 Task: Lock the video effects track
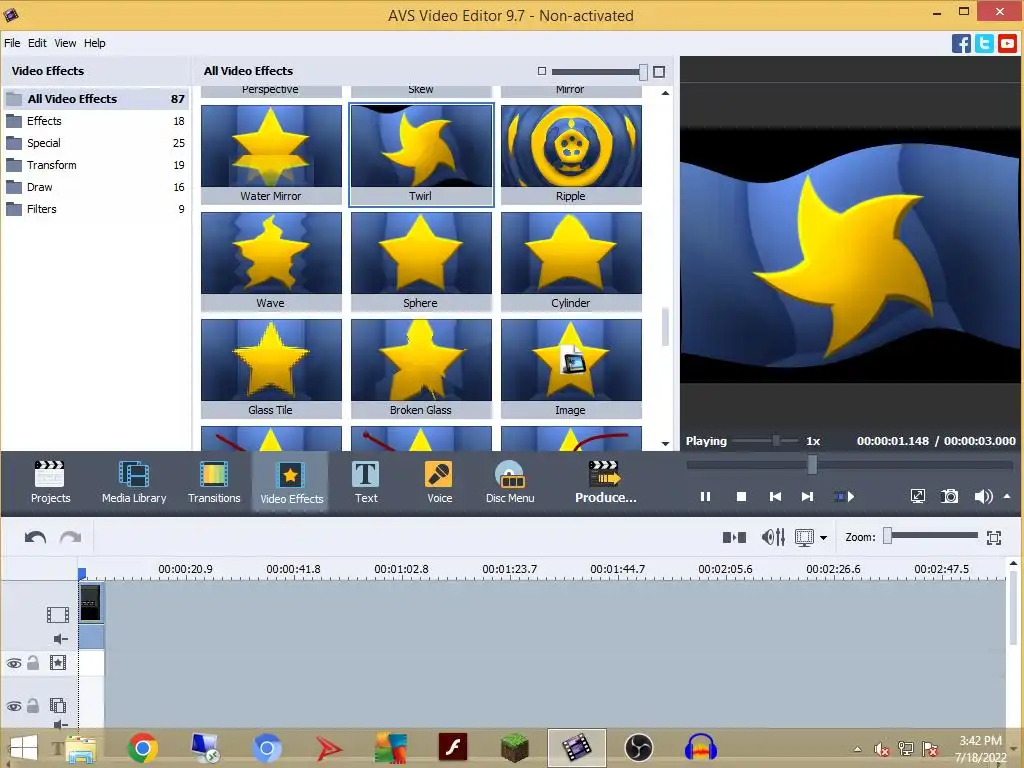[33, 663]
